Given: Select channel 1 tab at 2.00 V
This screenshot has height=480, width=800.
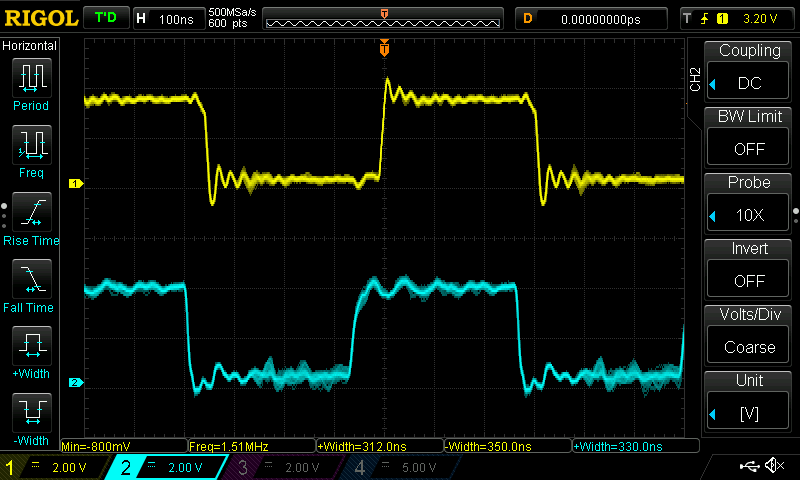Looking at the screenshot, I should (x=55, y=467).
